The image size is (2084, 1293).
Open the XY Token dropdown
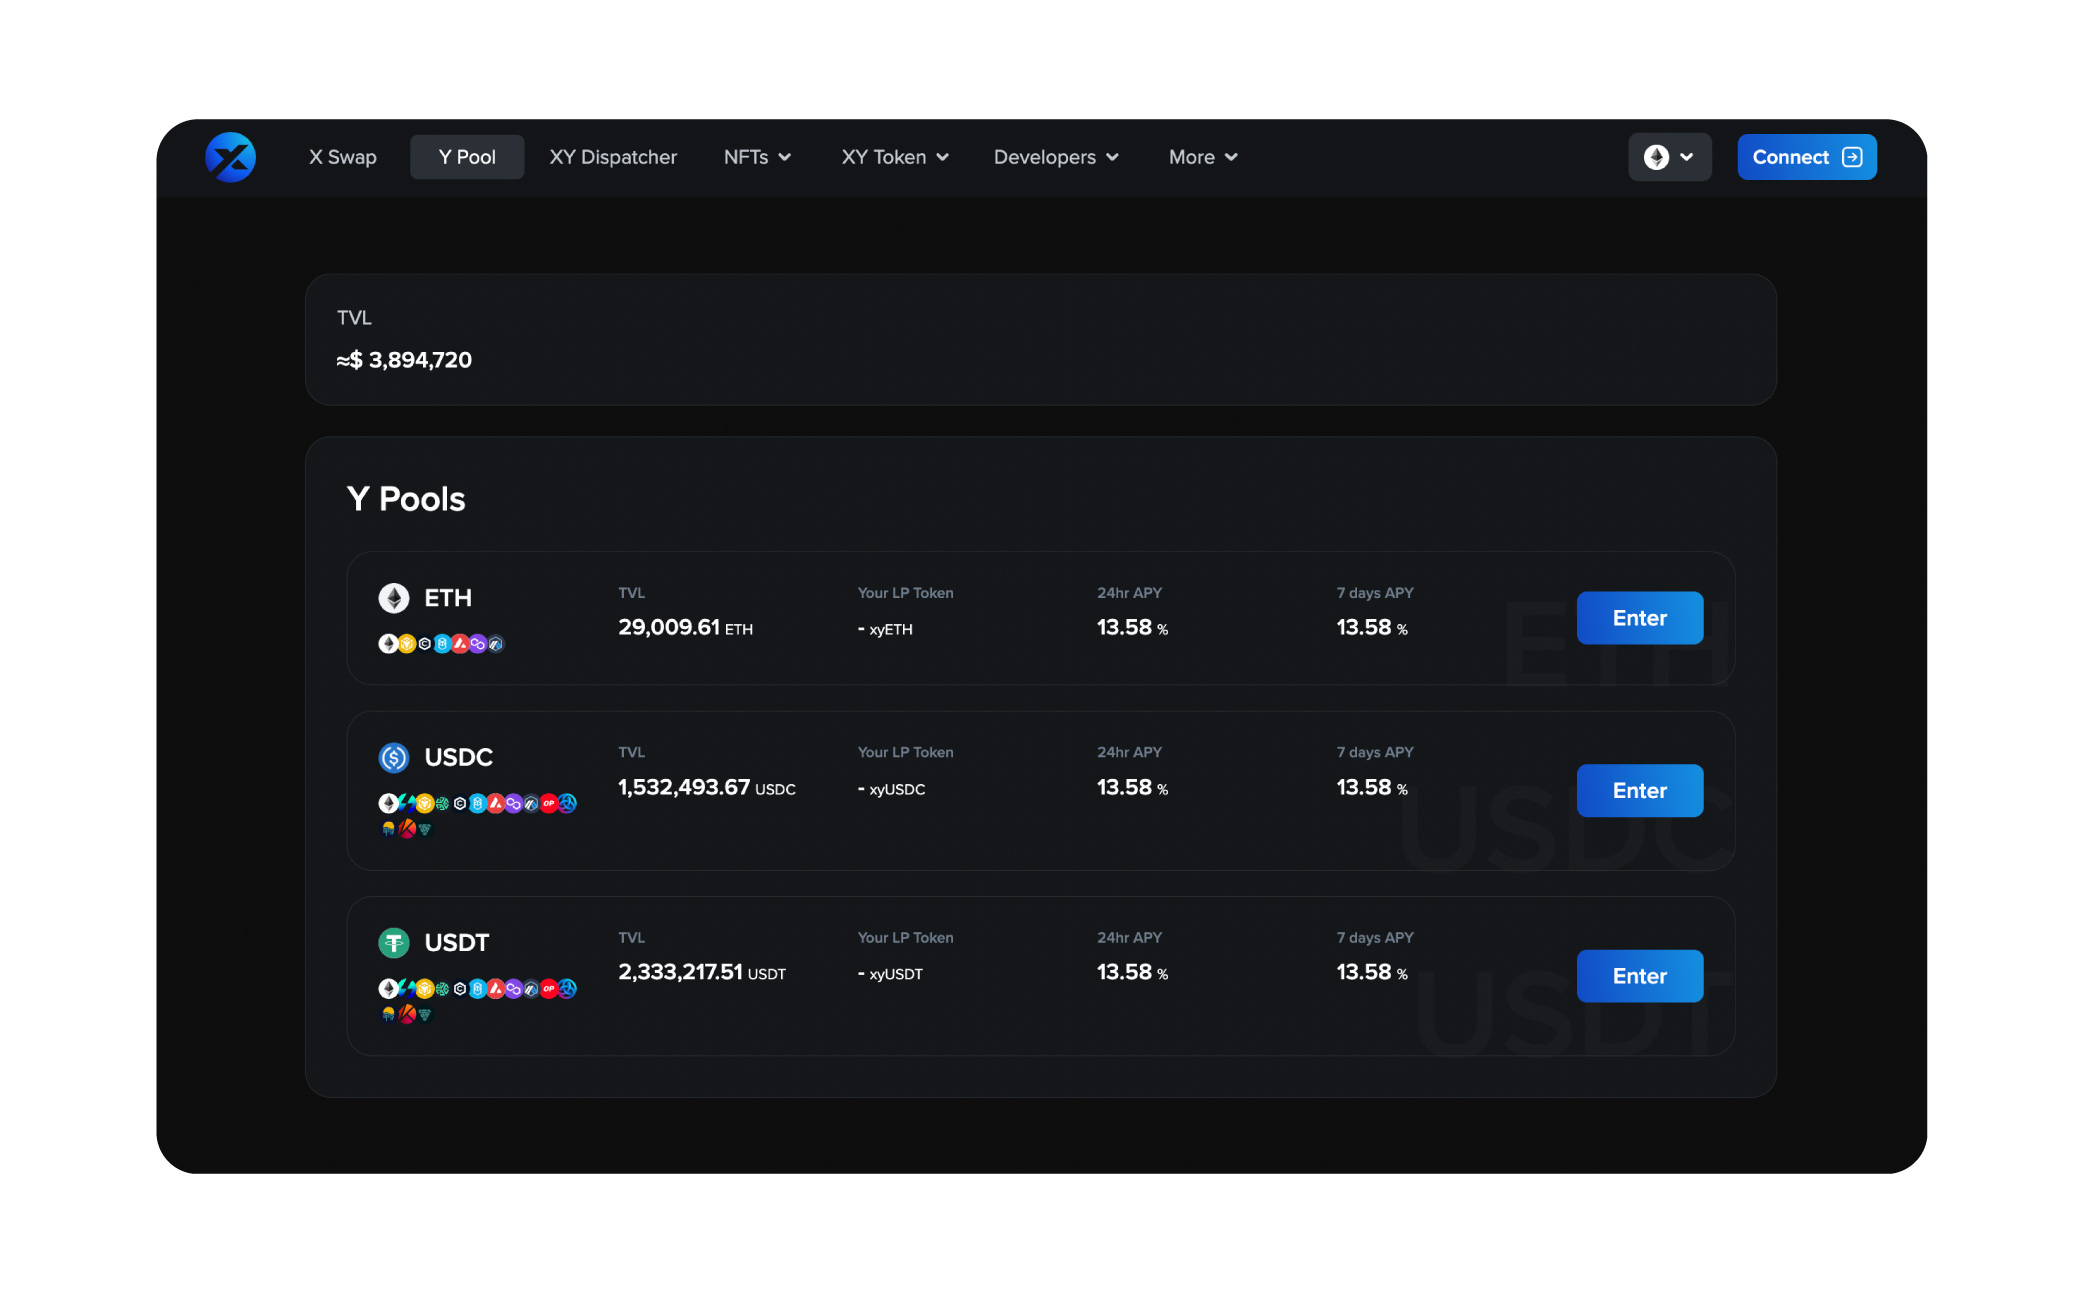894,157
